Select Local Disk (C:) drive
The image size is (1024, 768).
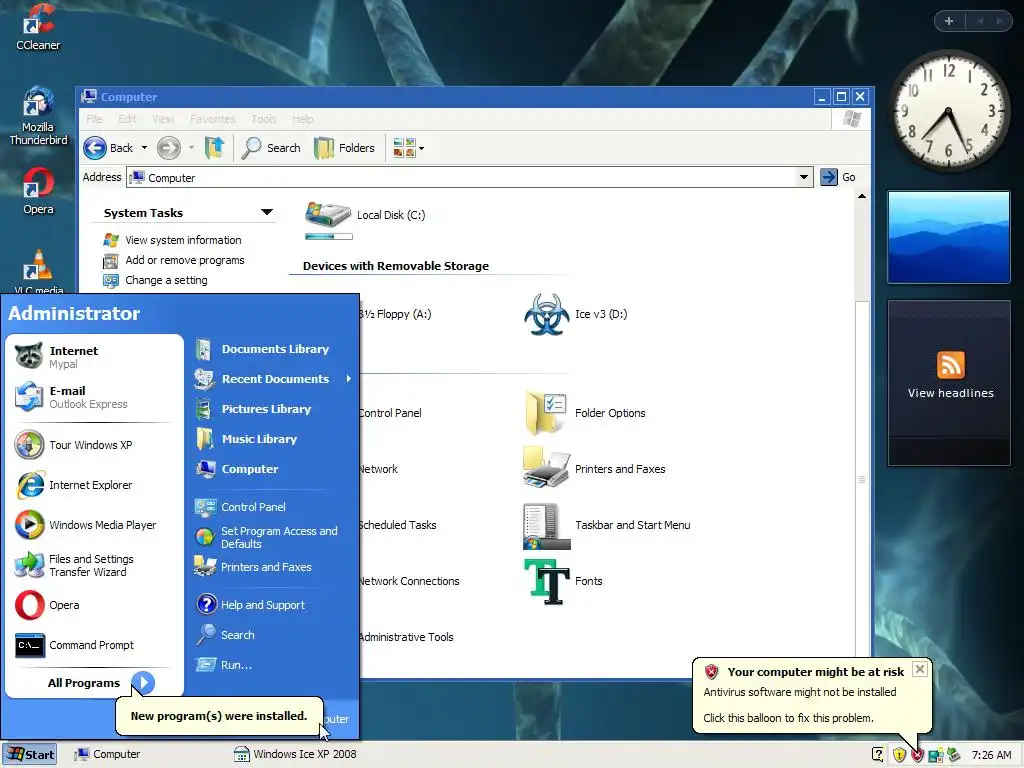coord(365,219)
